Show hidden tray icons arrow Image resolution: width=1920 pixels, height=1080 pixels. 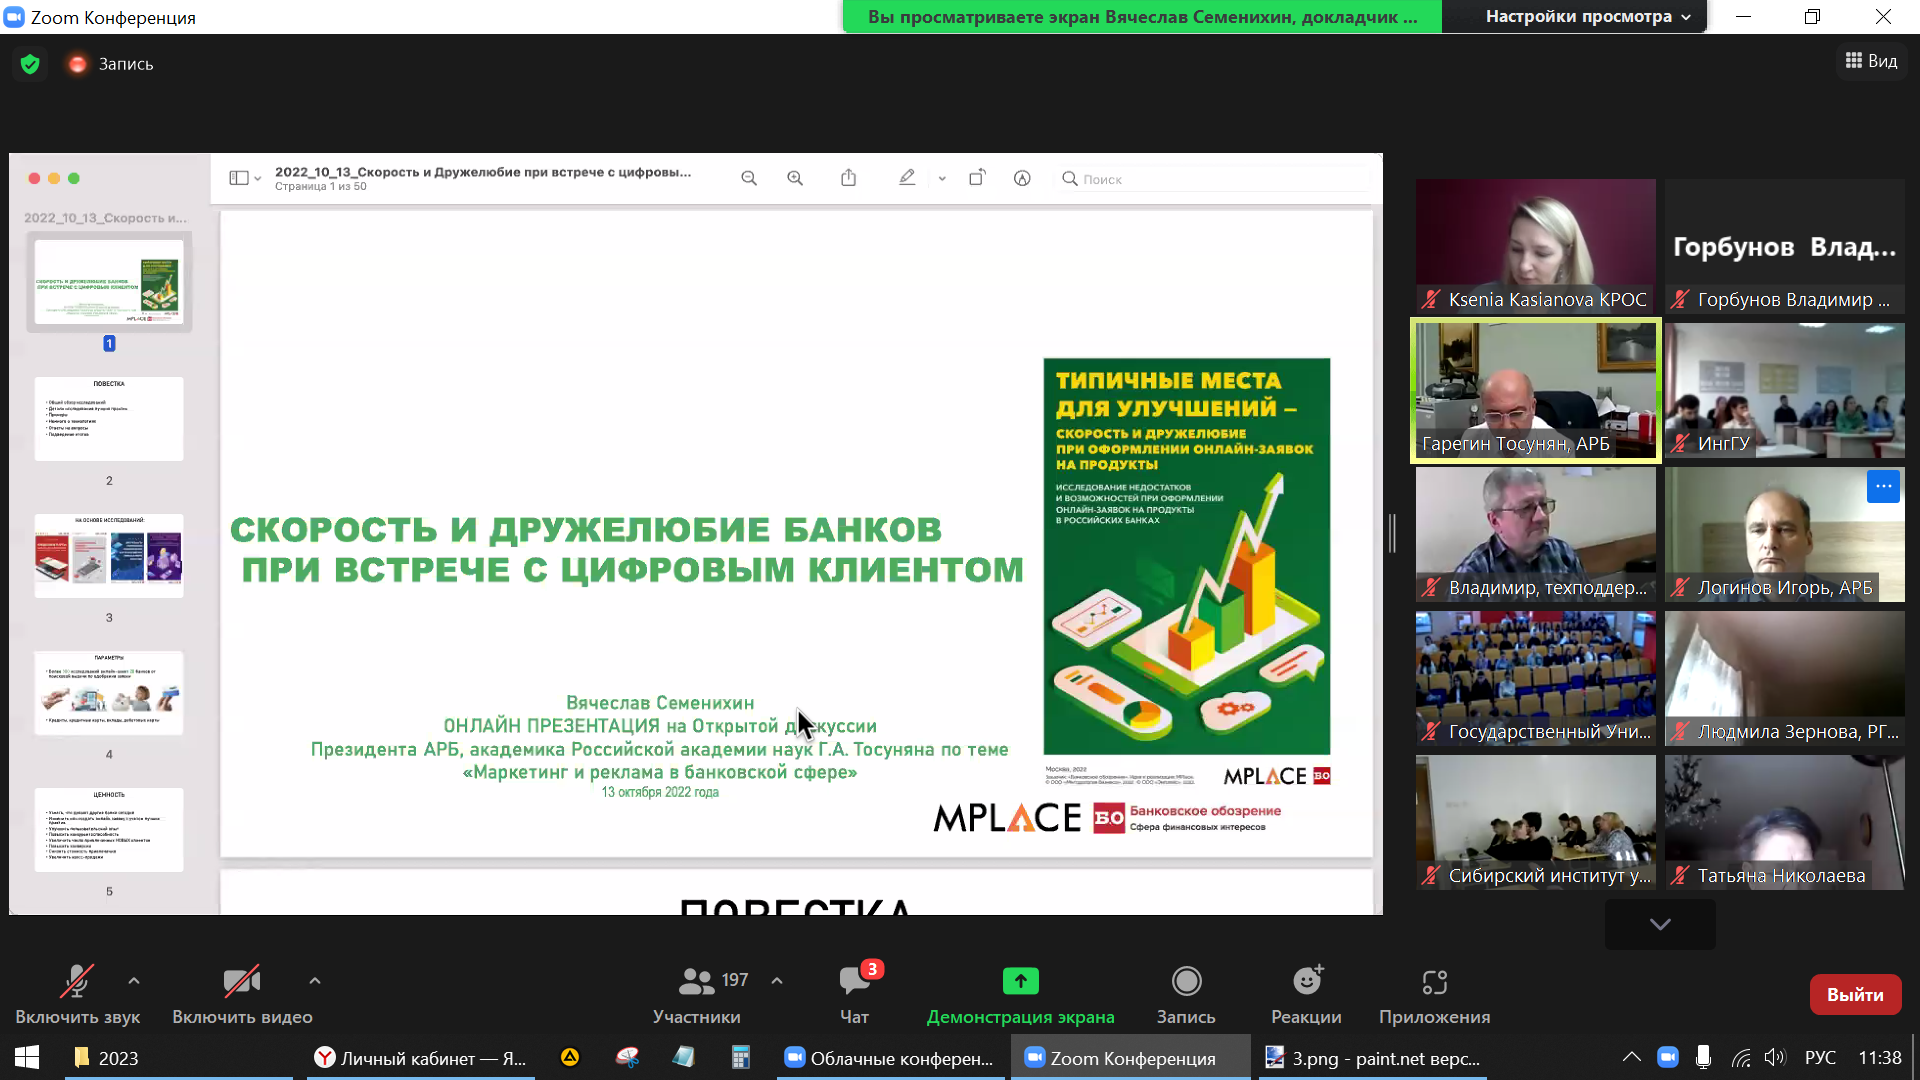[1631, 1058]
